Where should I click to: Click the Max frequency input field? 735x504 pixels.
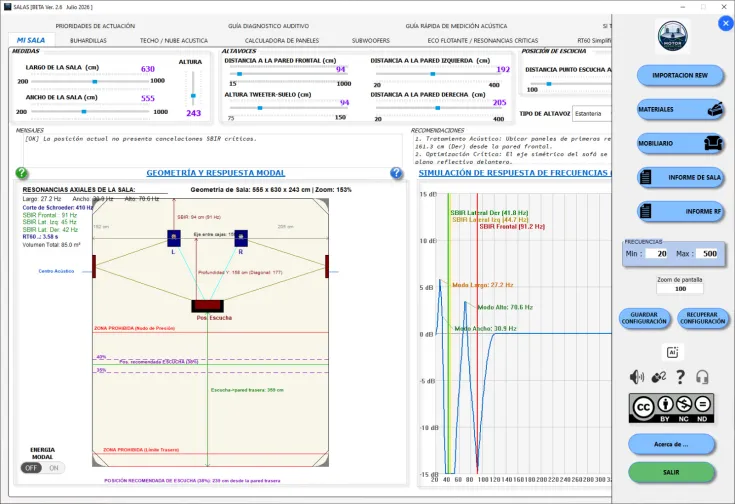click(x=708, y=254)
